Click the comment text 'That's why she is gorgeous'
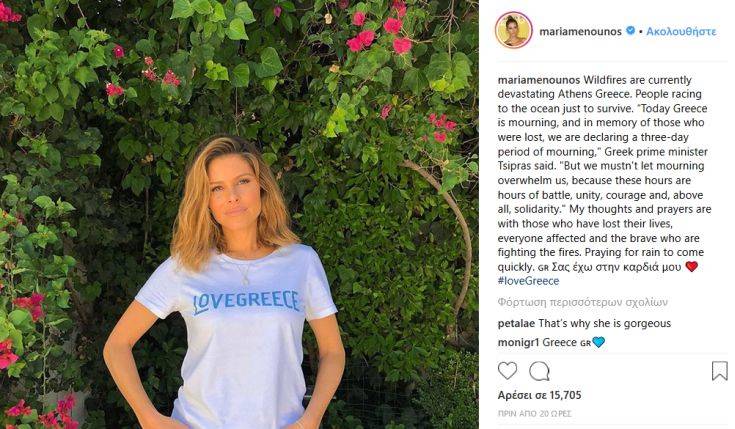This screenshot has height=429, width=735. point(605,324)
